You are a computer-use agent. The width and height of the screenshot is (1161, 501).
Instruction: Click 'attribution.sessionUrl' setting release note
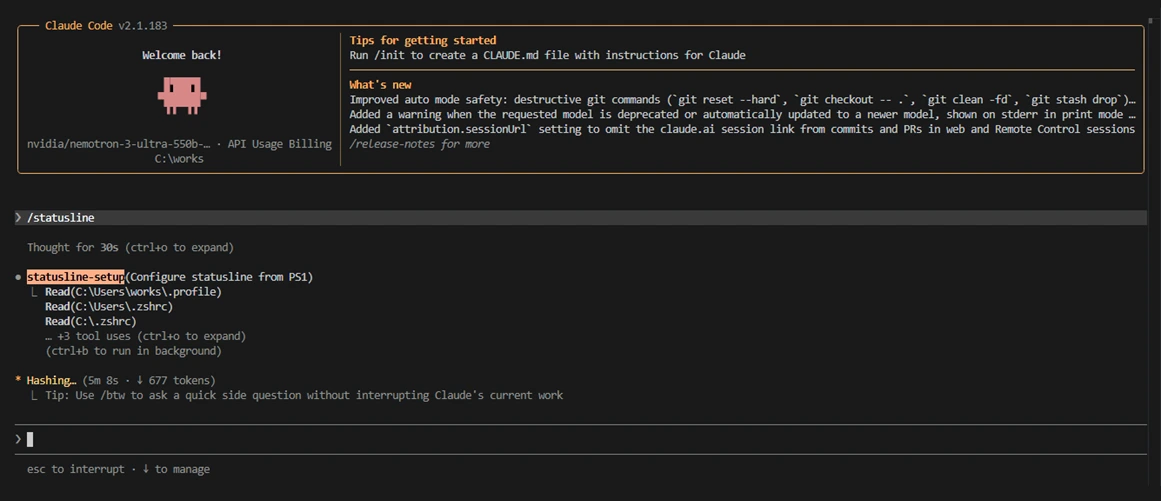click(x=743, y=129)
